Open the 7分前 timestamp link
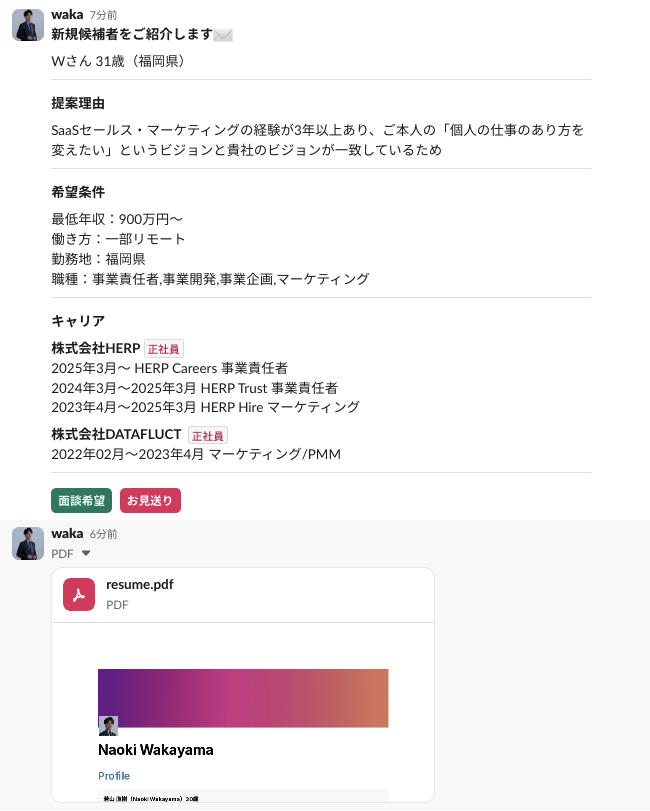The width and height of the screenshot is (650, 811). click(103, 16)
